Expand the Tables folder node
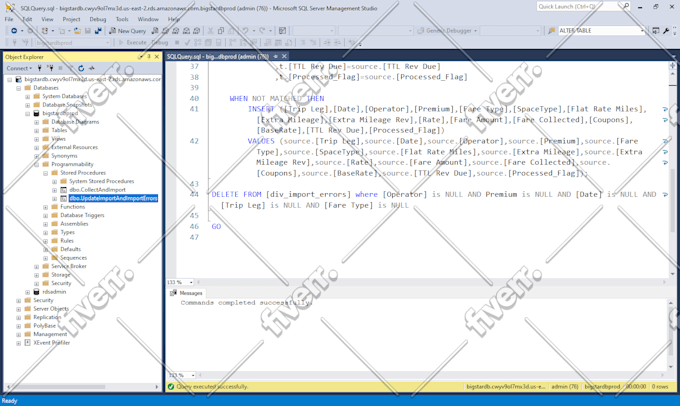The image size is (680, 406). [36, 131]
